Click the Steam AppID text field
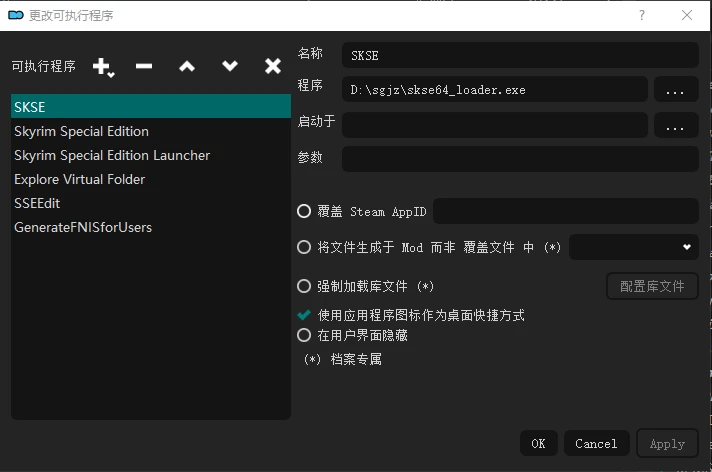Image resolution: width=712 pixels, height=472 pixels. pos(565,211)
